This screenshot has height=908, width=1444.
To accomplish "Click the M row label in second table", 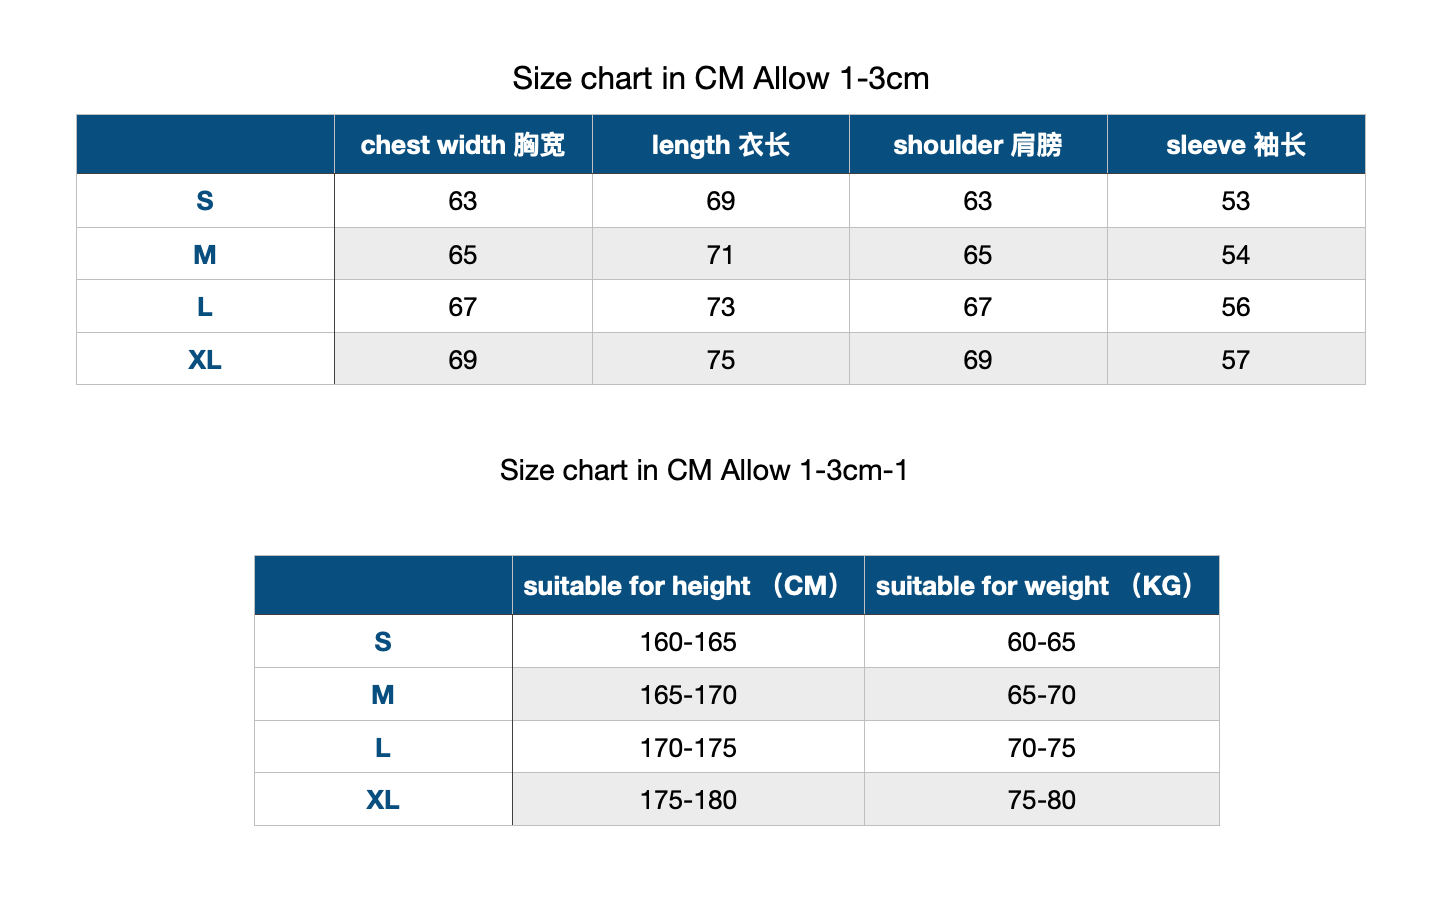I will click(383, 695).
